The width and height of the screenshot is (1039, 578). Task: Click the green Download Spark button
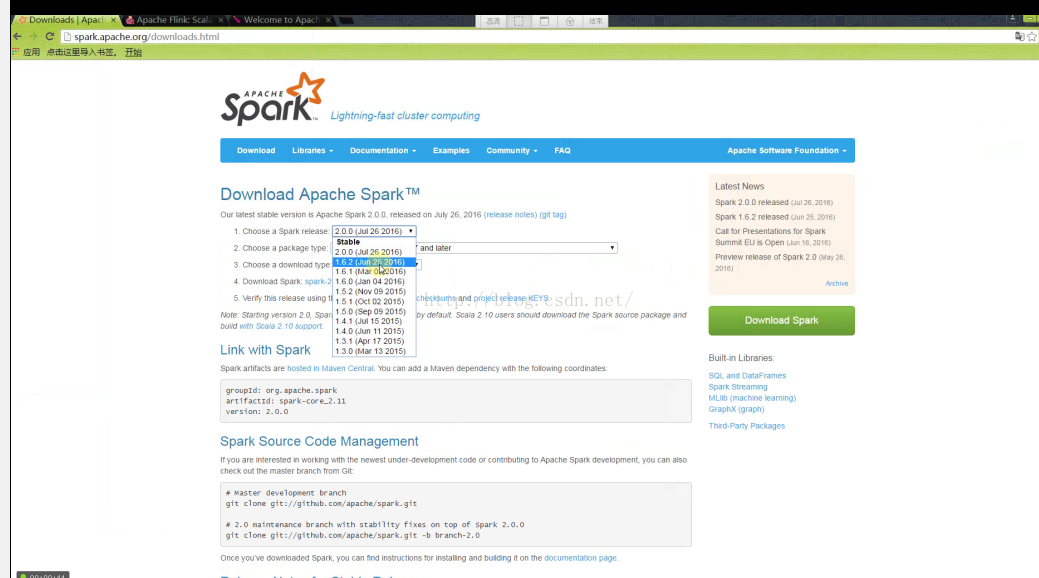pos(781,320)
